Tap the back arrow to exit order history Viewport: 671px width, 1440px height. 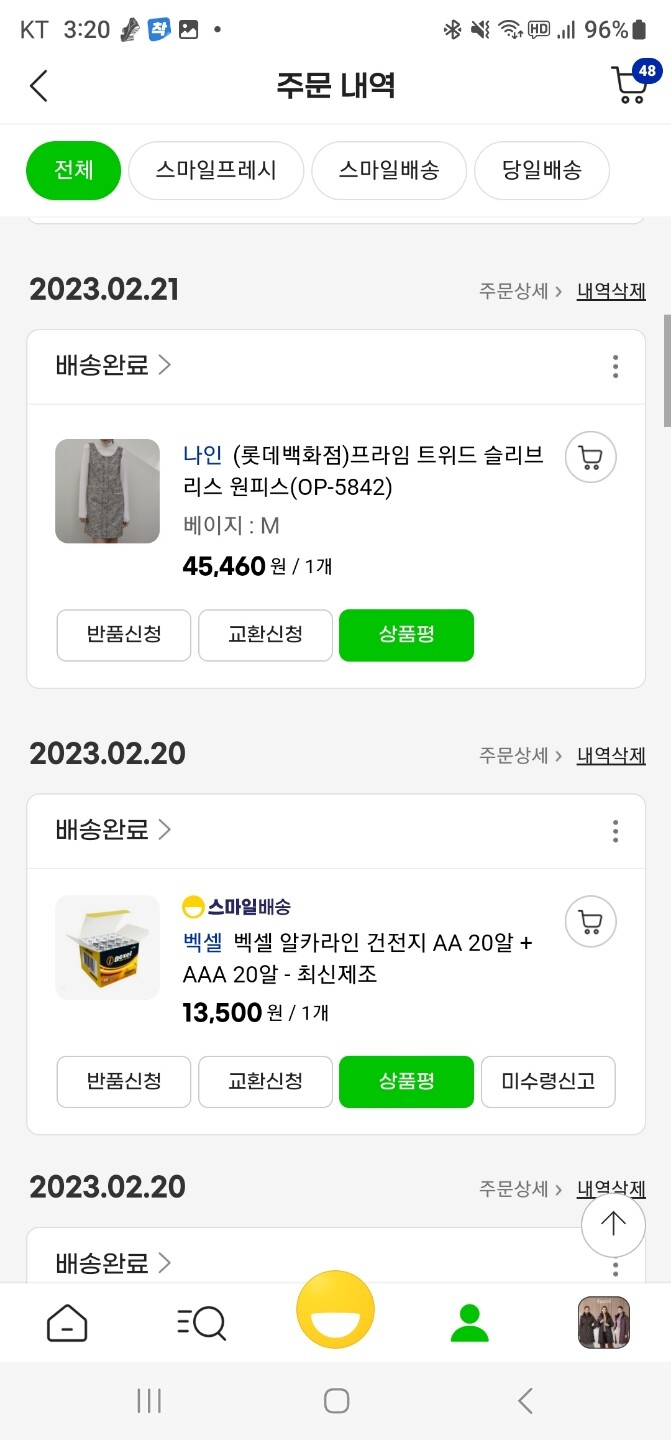pyautogui.click(x=38, y=85)
